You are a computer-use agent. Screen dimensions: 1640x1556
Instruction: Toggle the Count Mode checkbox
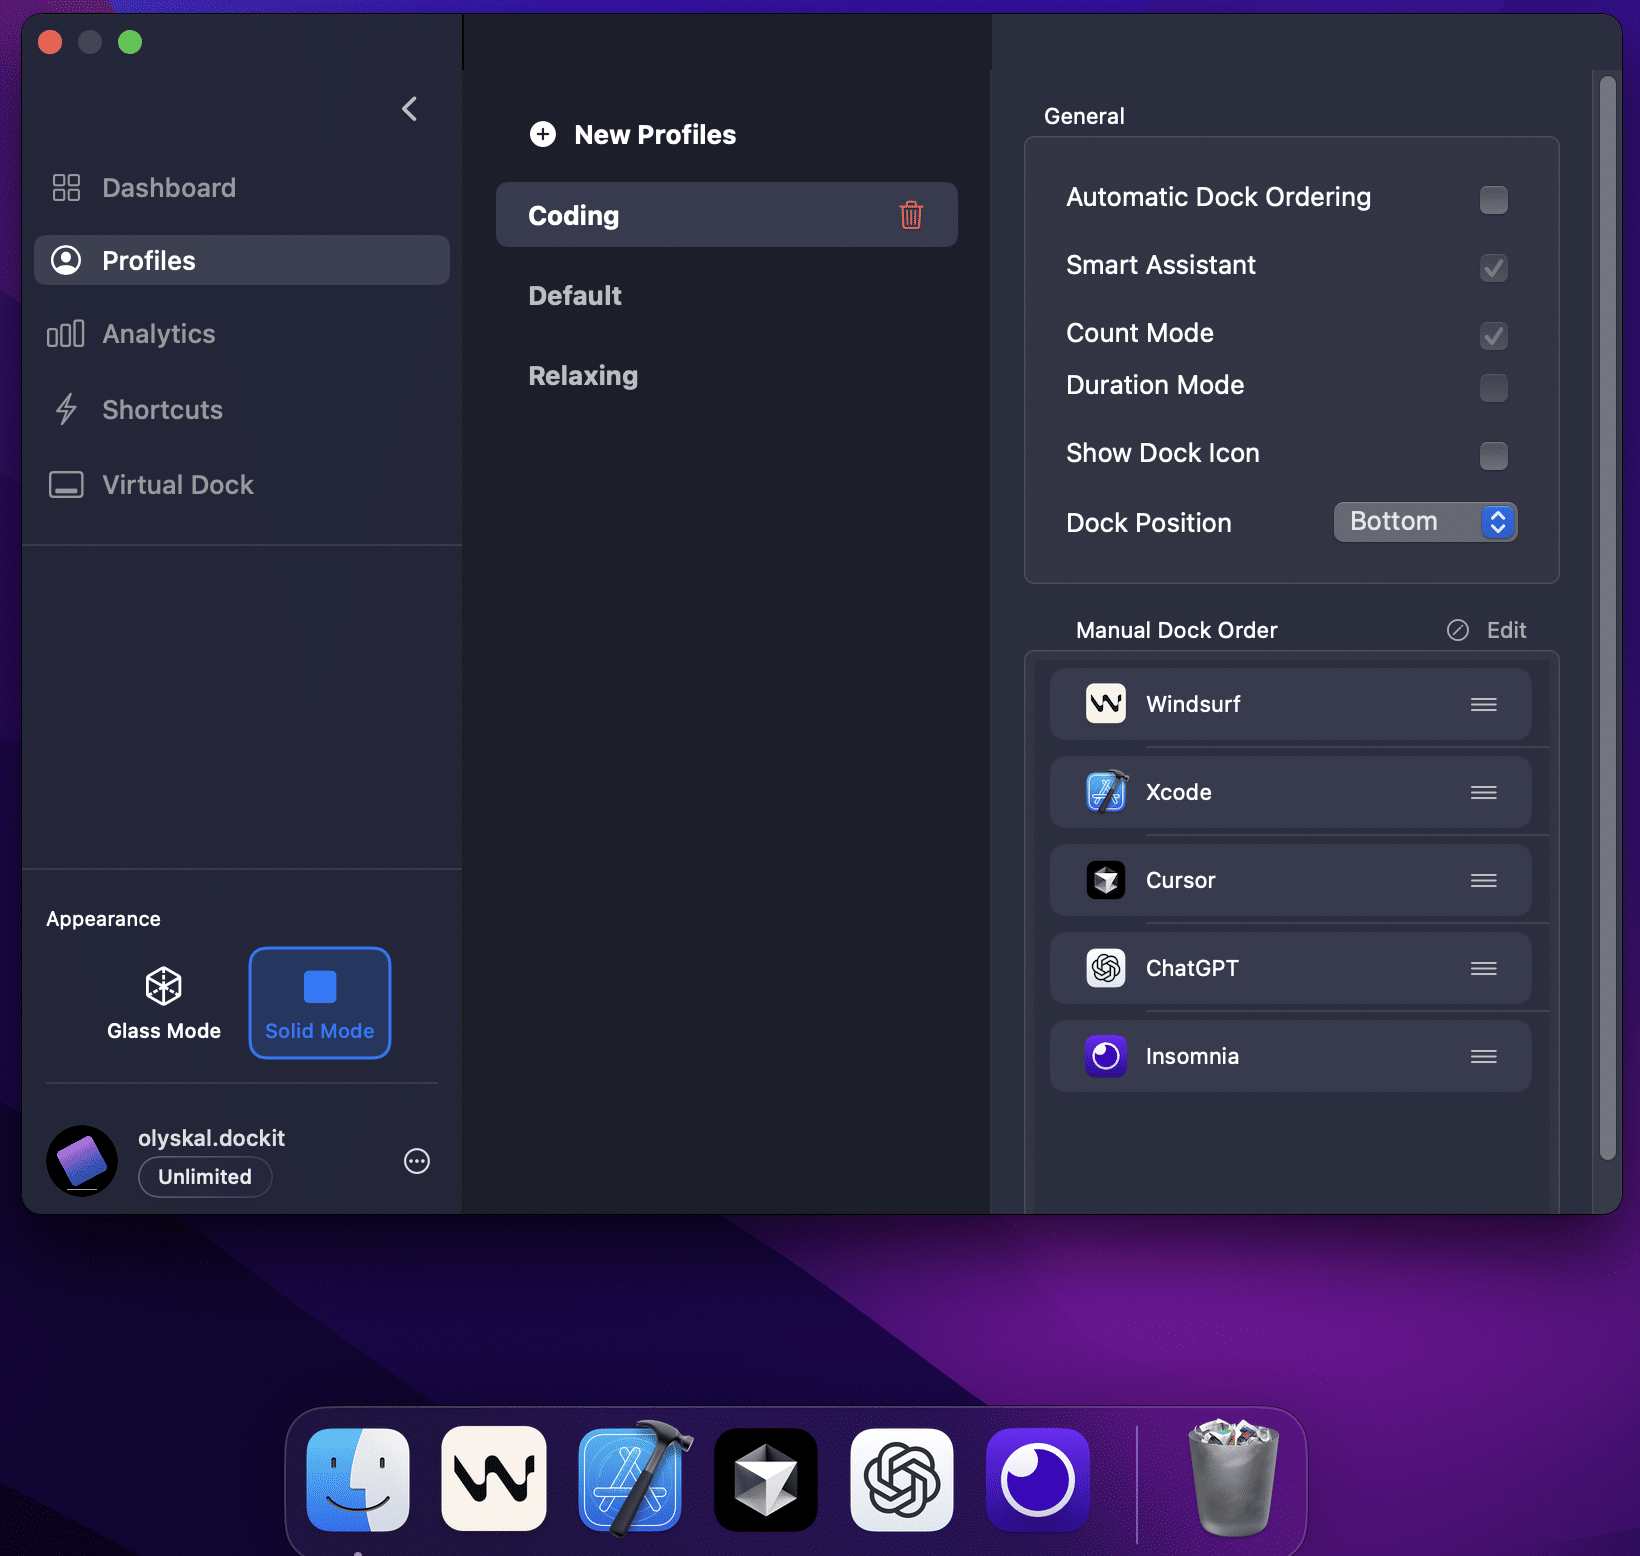coord(1494,335)
